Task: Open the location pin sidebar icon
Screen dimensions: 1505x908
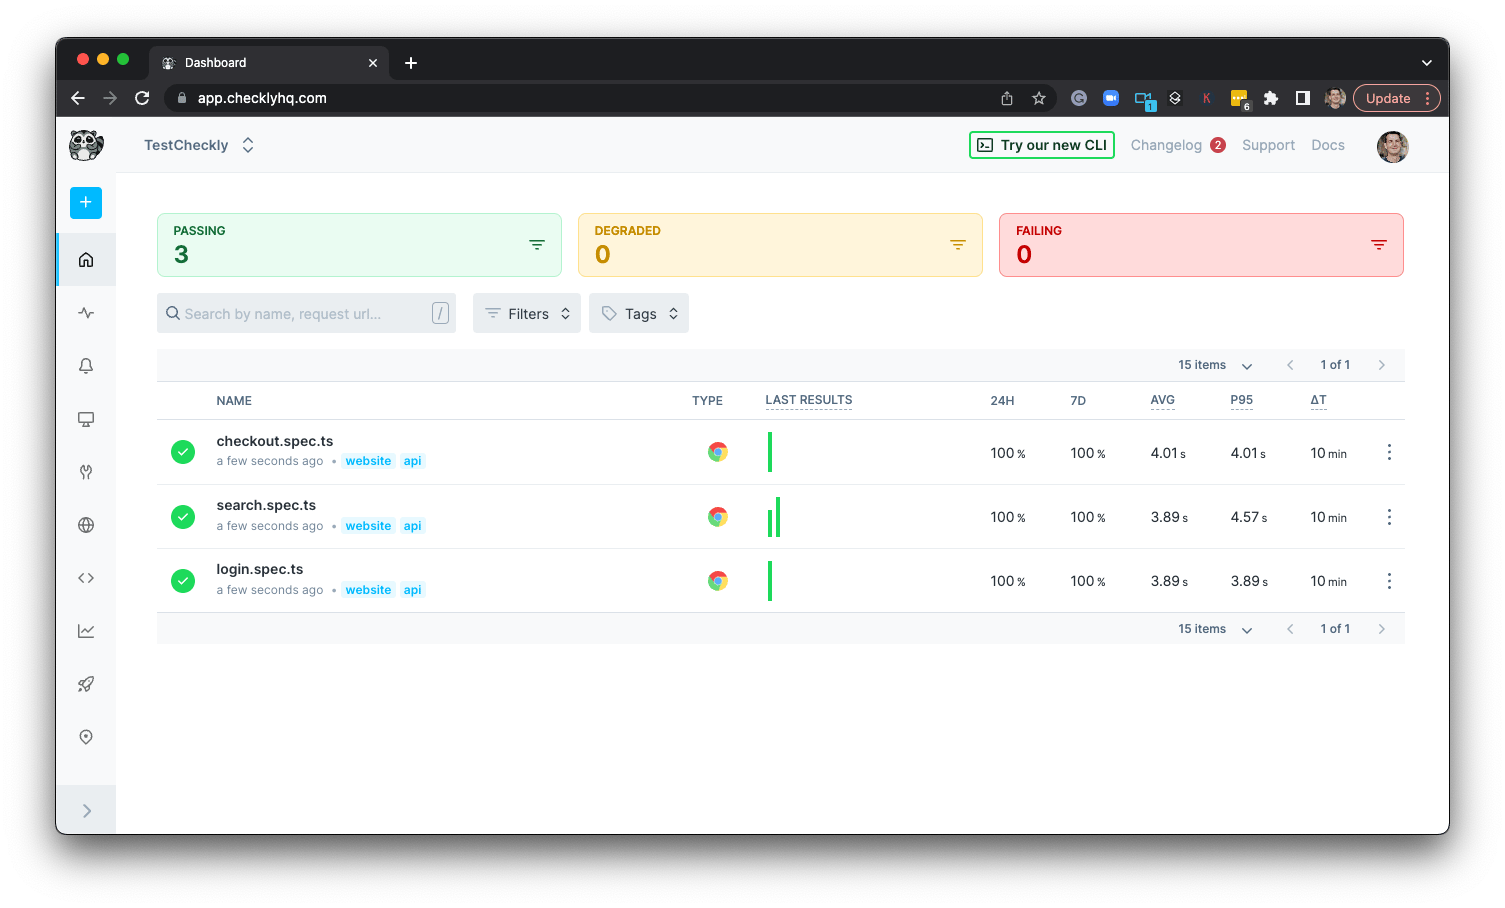Action: pyautogui.click(x=86, y=737)
